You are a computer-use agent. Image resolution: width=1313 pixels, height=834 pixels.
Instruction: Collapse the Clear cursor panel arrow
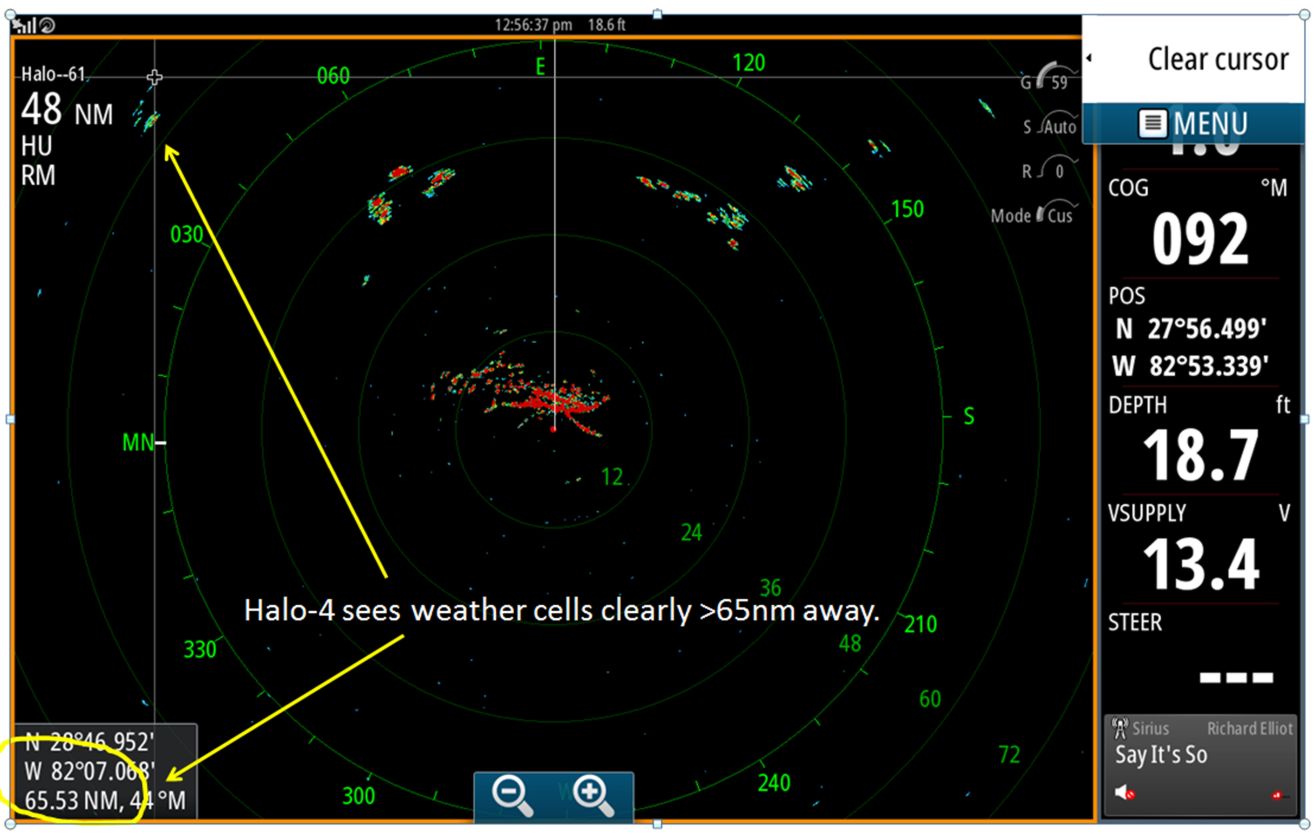click(x=1089, y=58)
